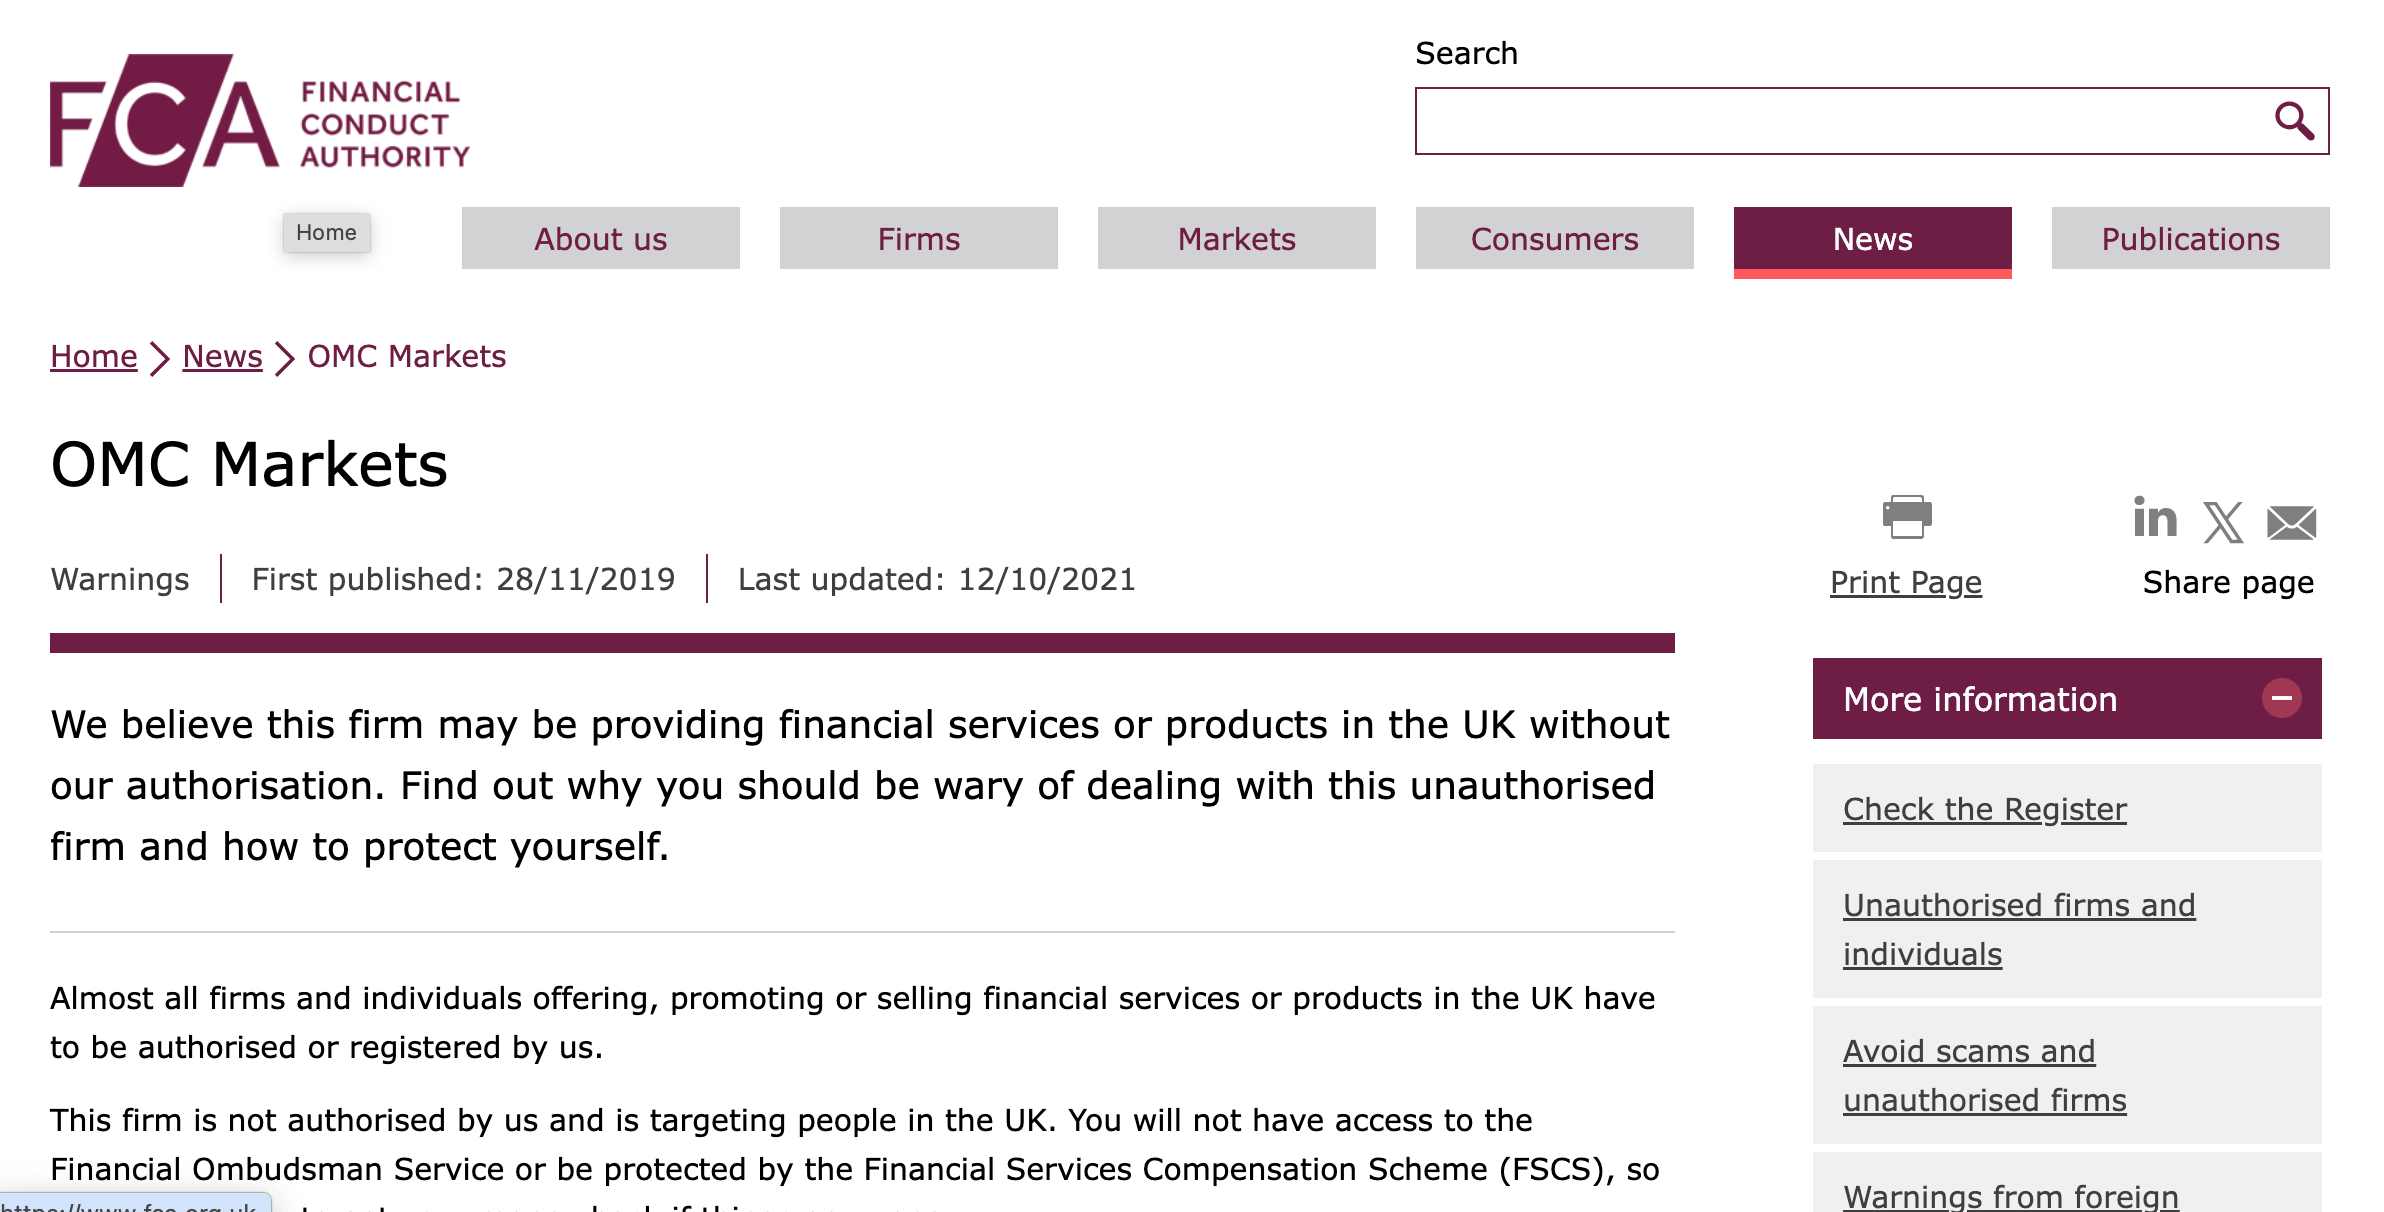Click the News breadcrumb link

point(222,357)
